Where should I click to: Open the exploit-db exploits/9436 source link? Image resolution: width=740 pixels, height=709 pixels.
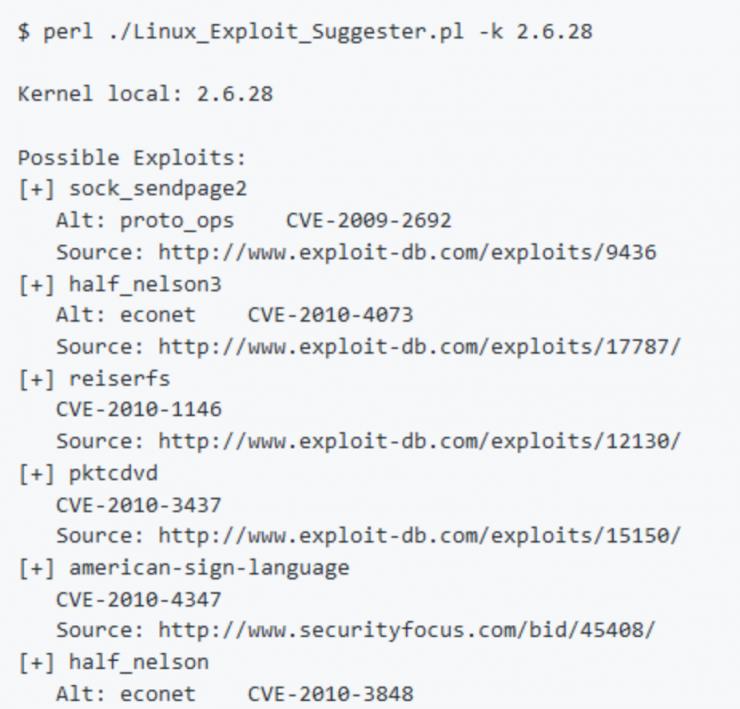coord(407,252)
